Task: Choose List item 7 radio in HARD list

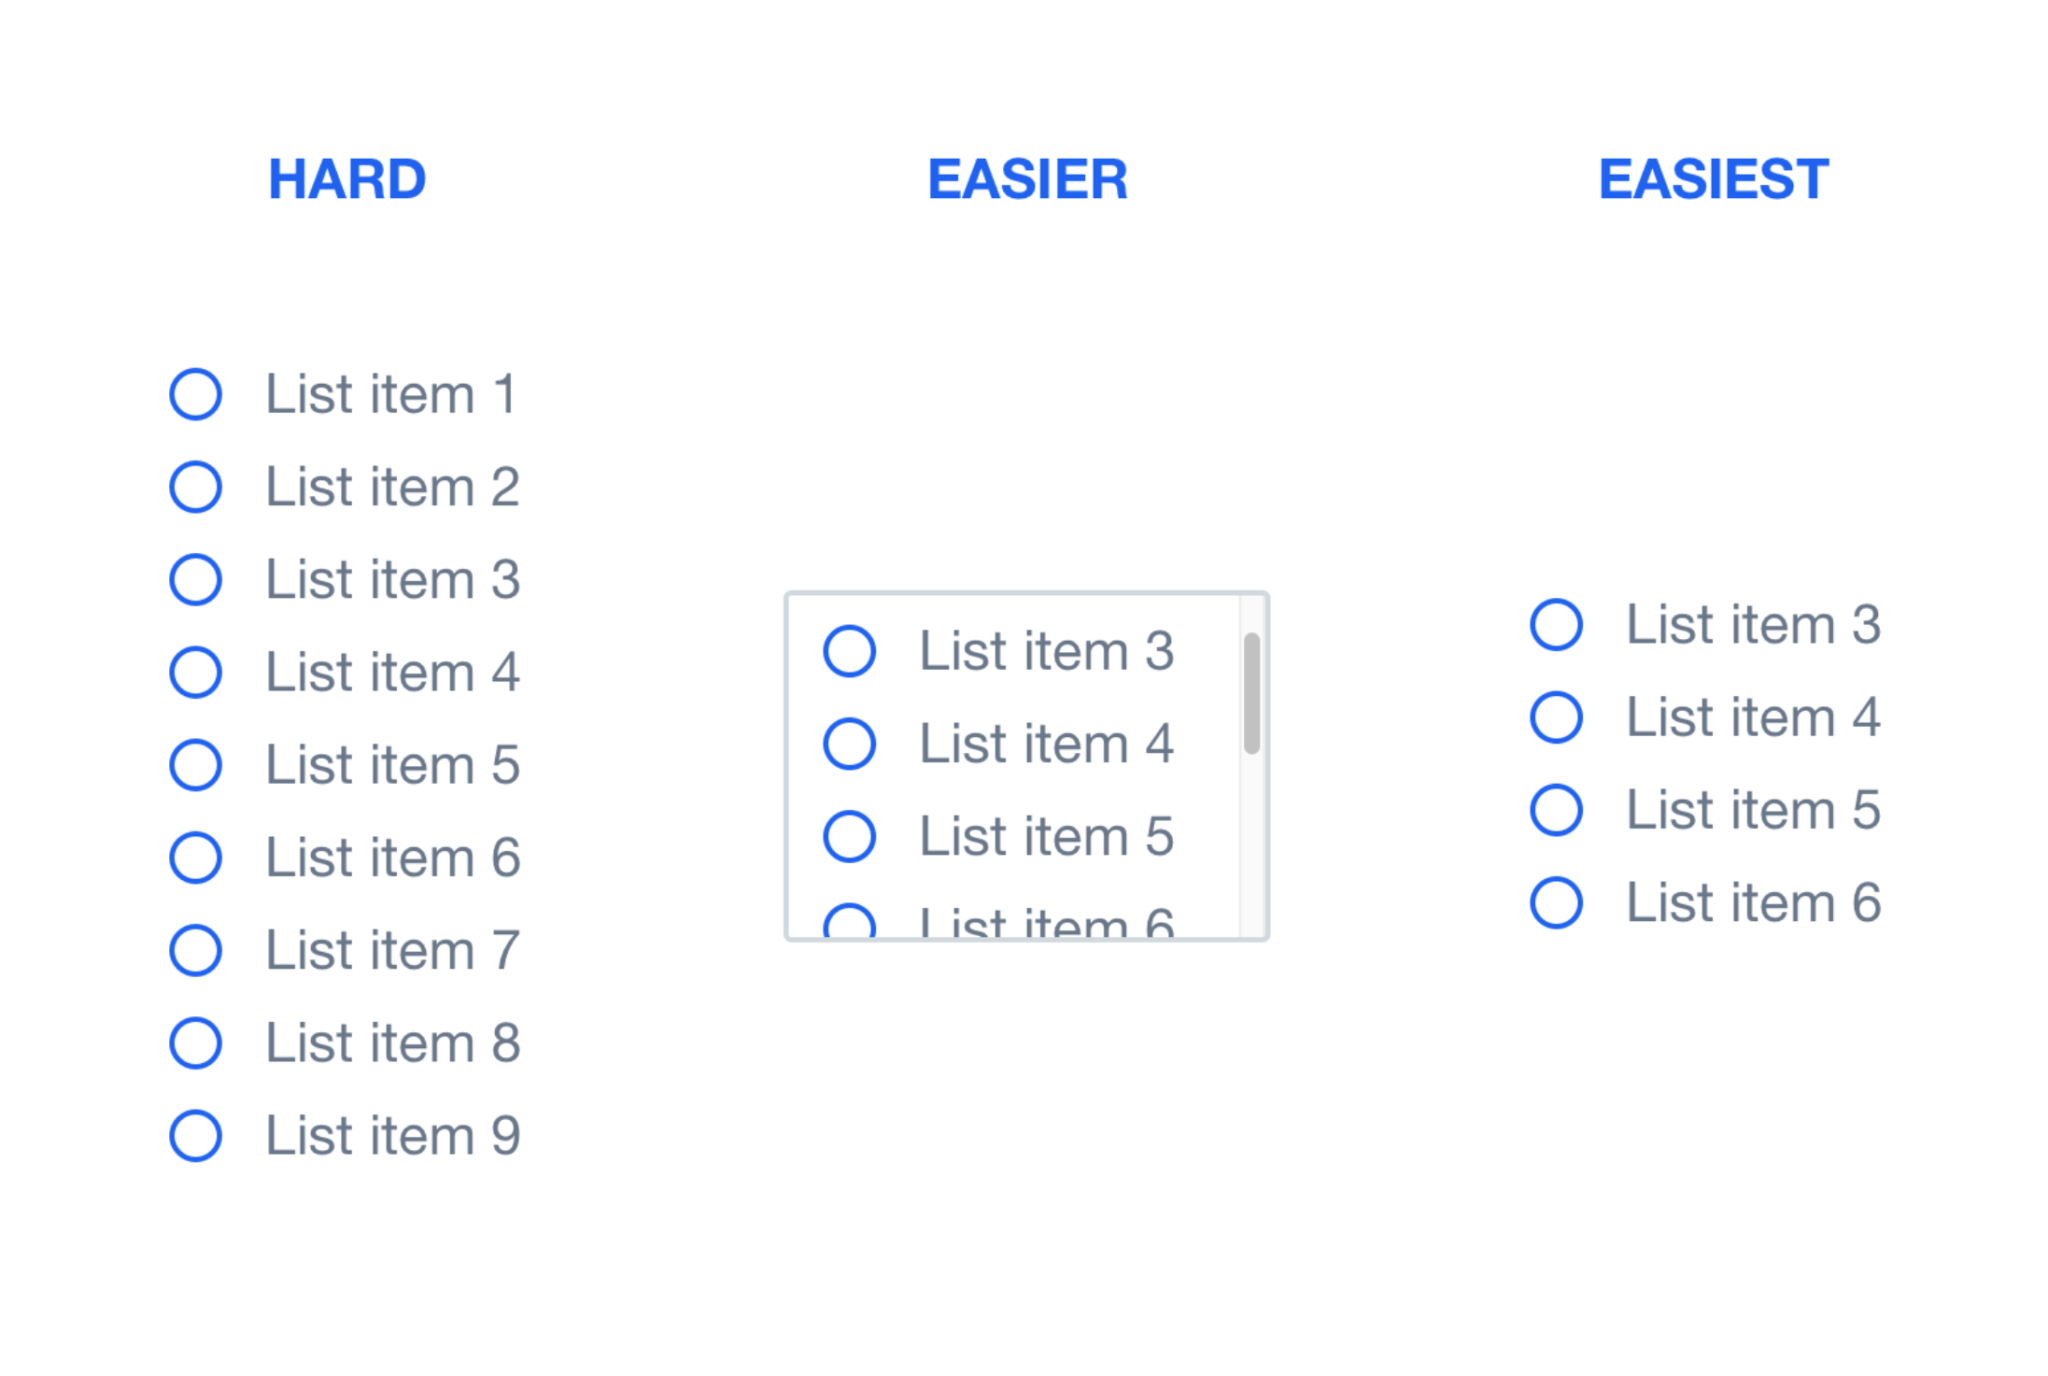Action: pyautogui.click(x=195, y=950)
